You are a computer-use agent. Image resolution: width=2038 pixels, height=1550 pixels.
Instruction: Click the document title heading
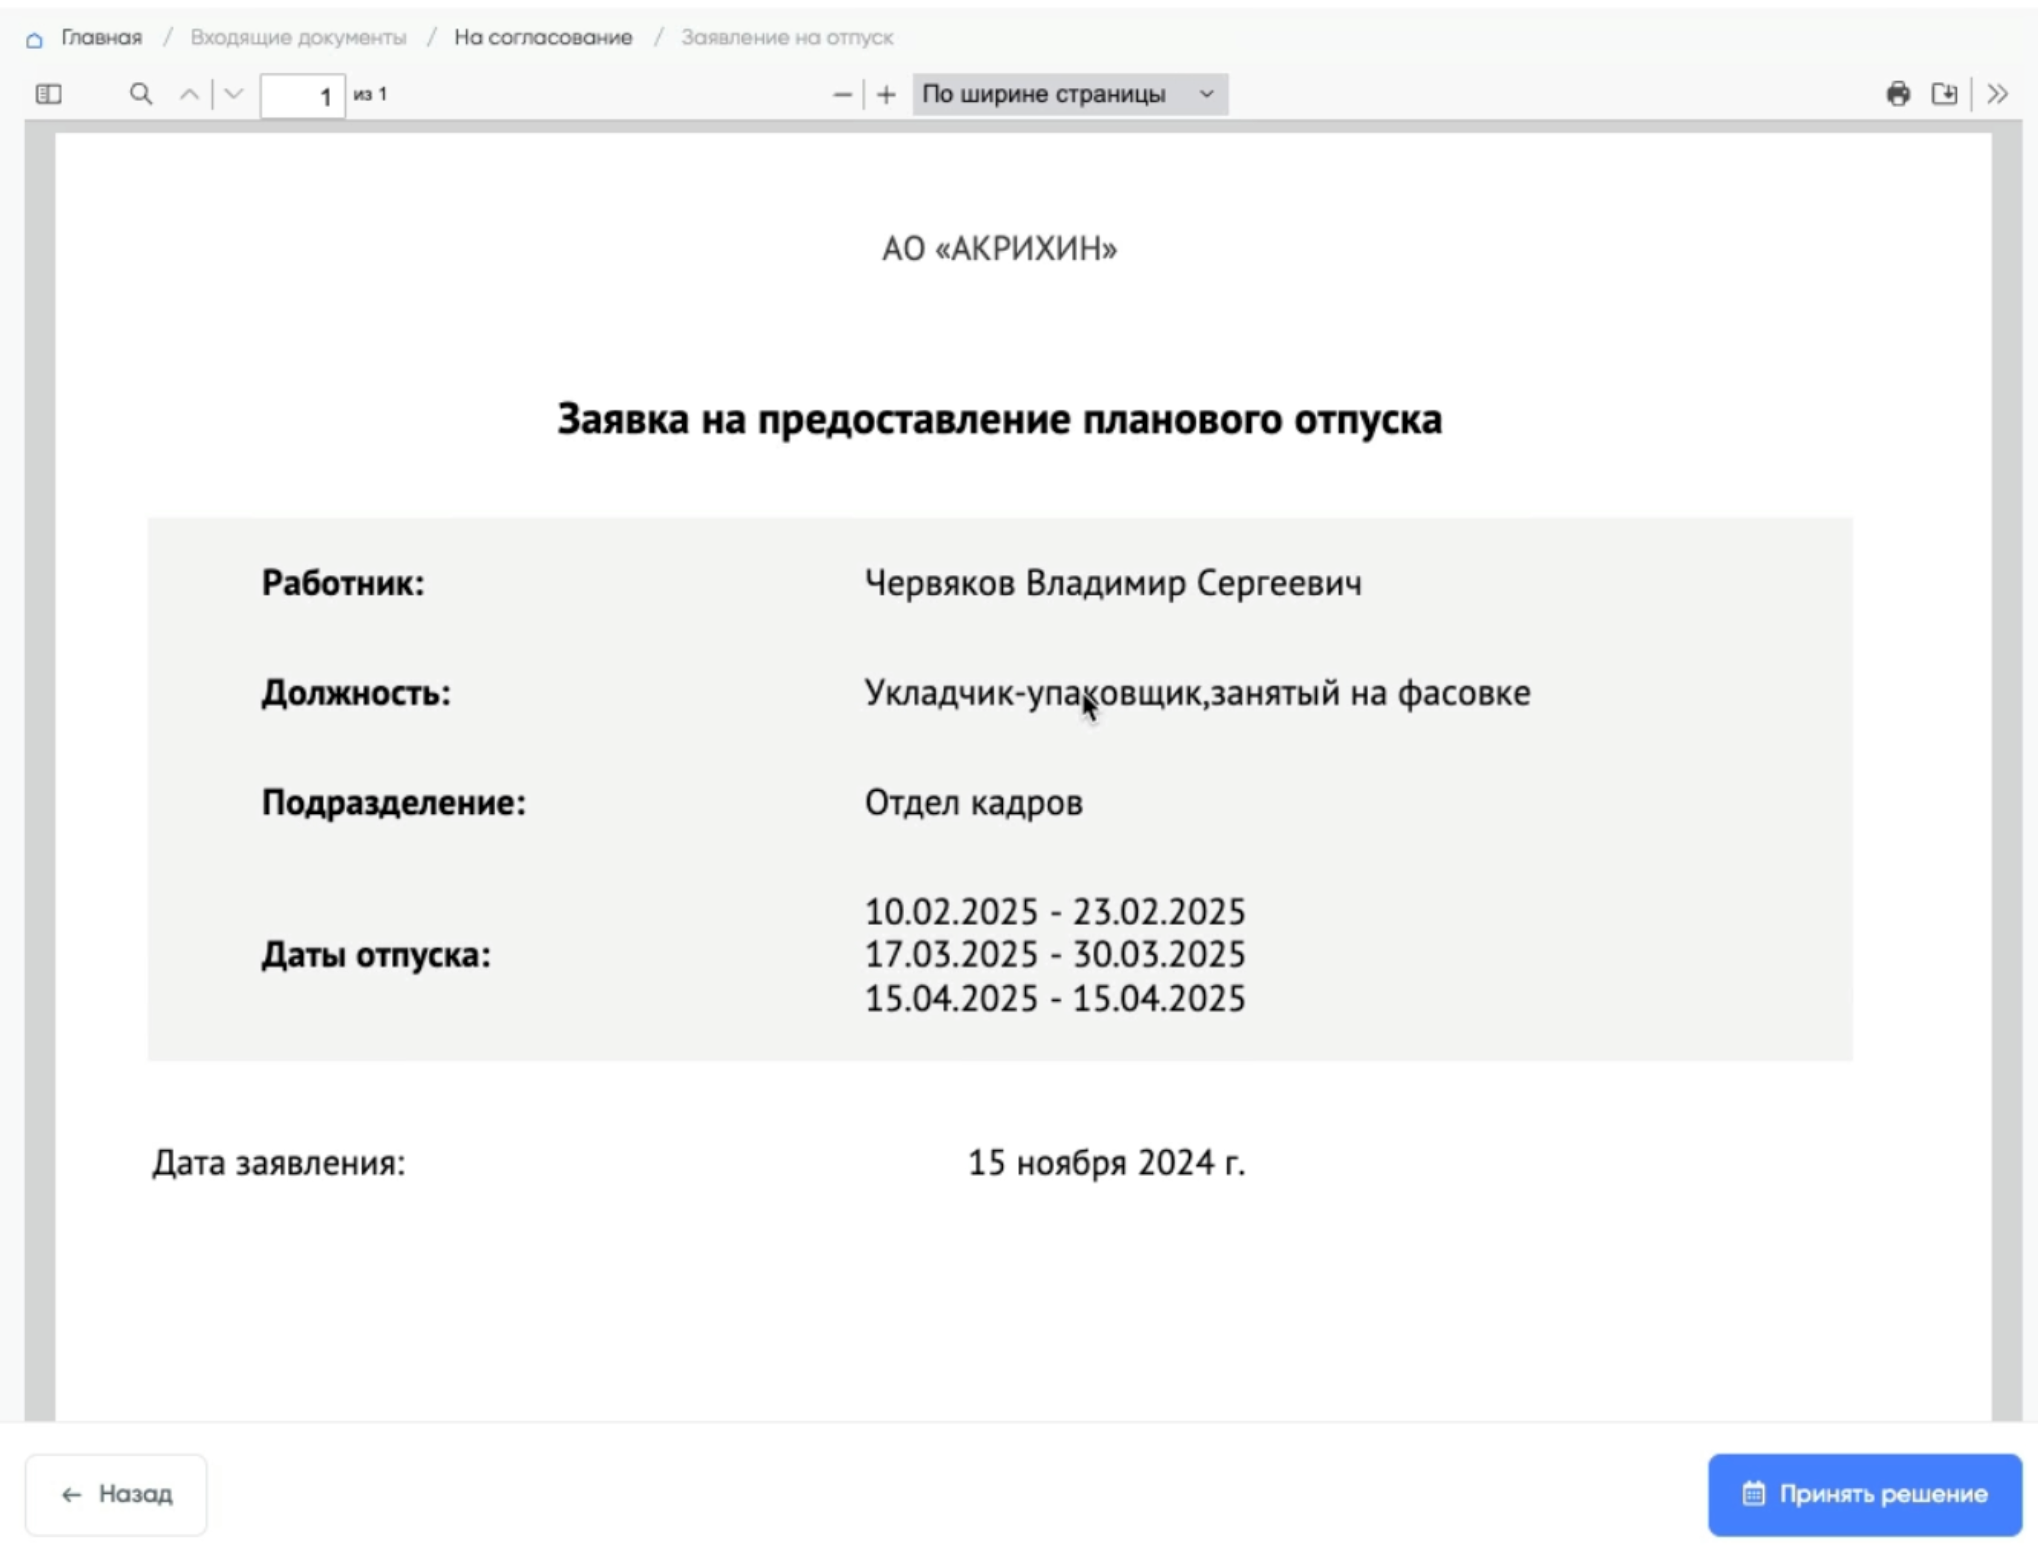pos(998,419)
